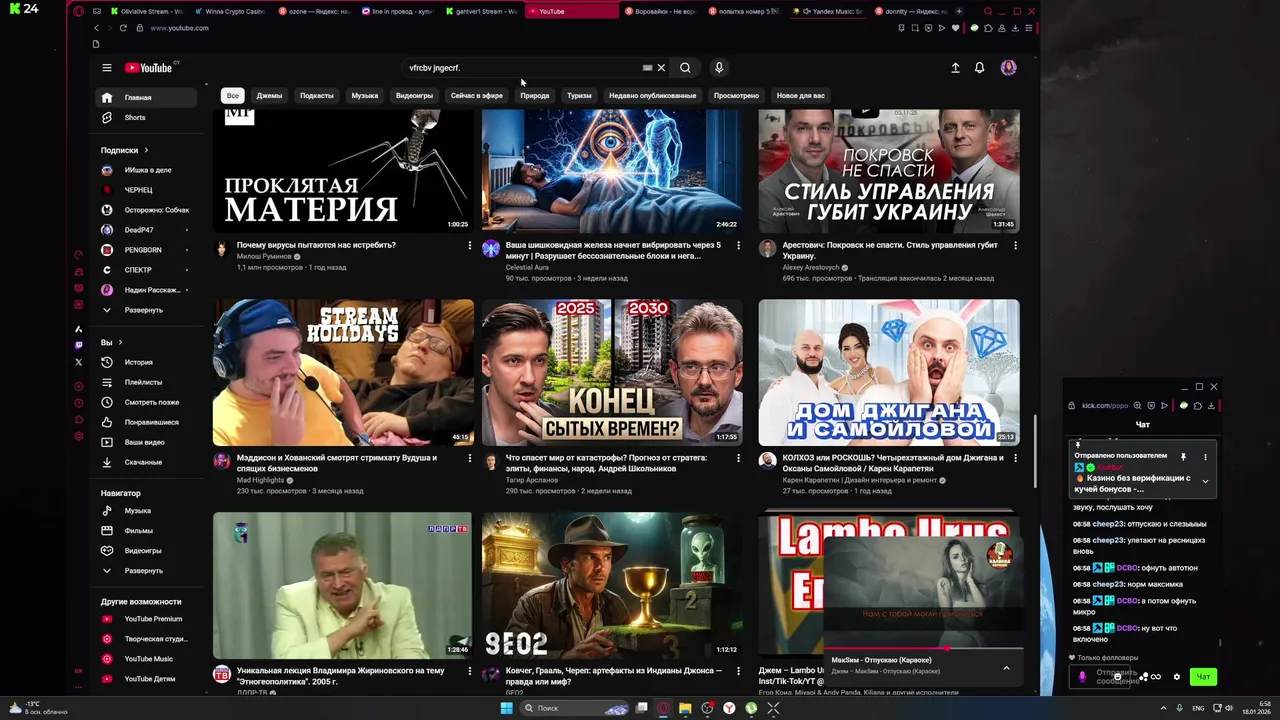The image size is (1280, 720).
Task: Open Stream Holidays video thumbnail
Action: 343,372
